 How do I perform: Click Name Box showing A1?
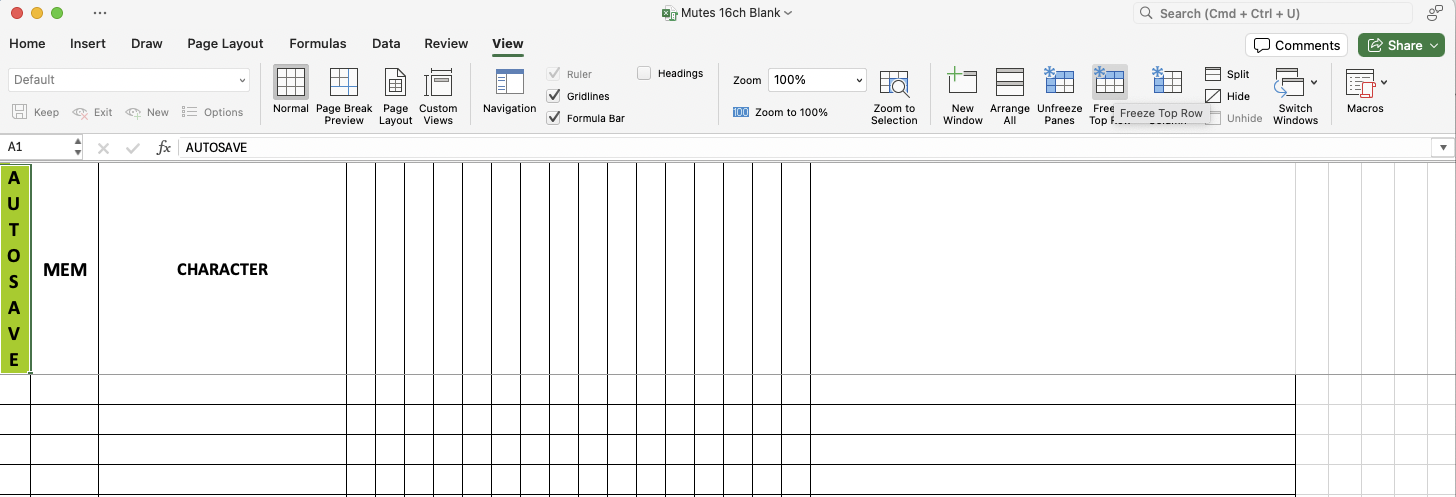38,147
